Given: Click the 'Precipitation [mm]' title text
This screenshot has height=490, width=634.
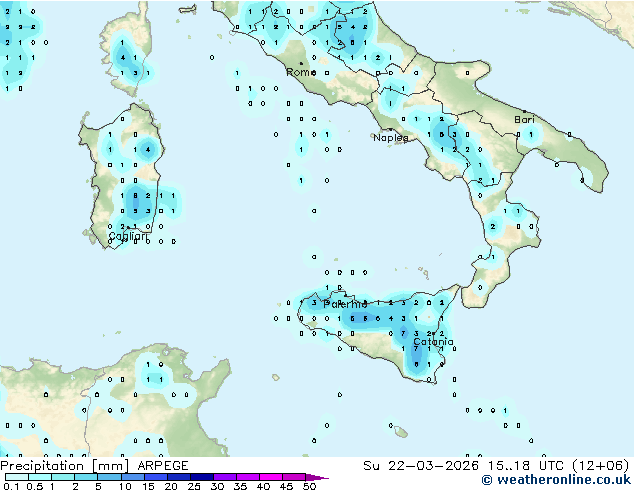Looking at the screenshot, I should (65, 466).
